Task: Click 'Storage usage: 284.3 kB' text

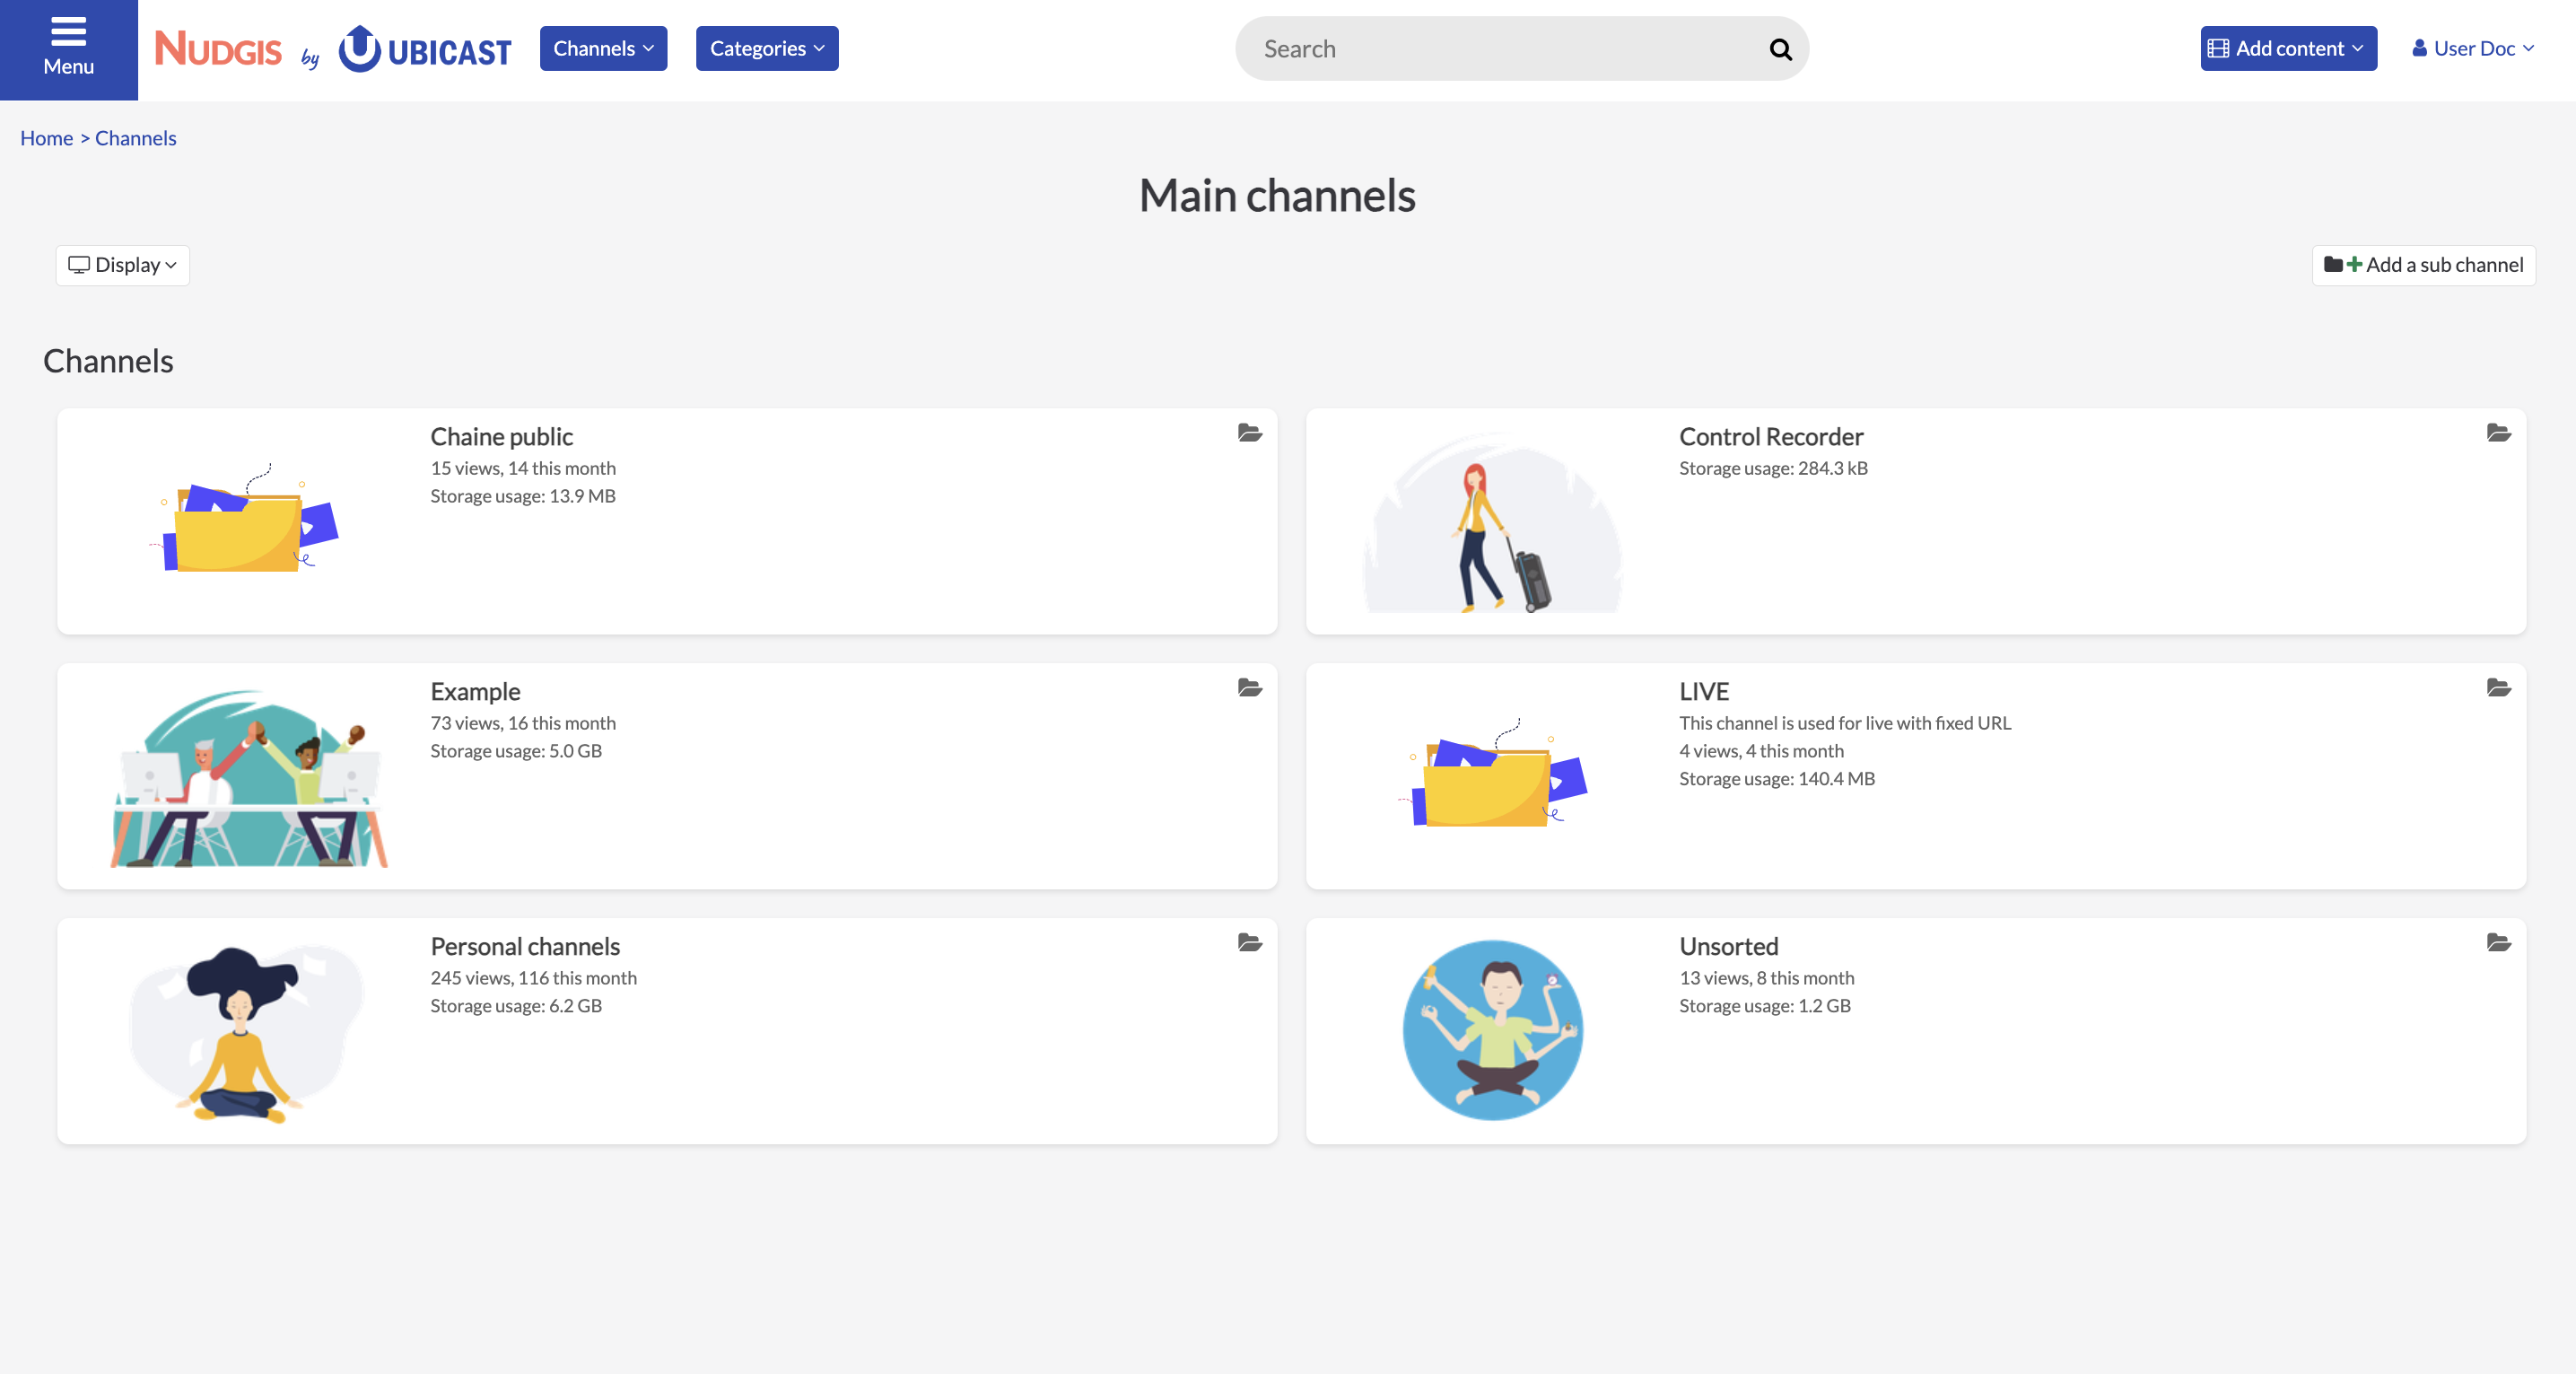Action: [x=1773, y=468]
